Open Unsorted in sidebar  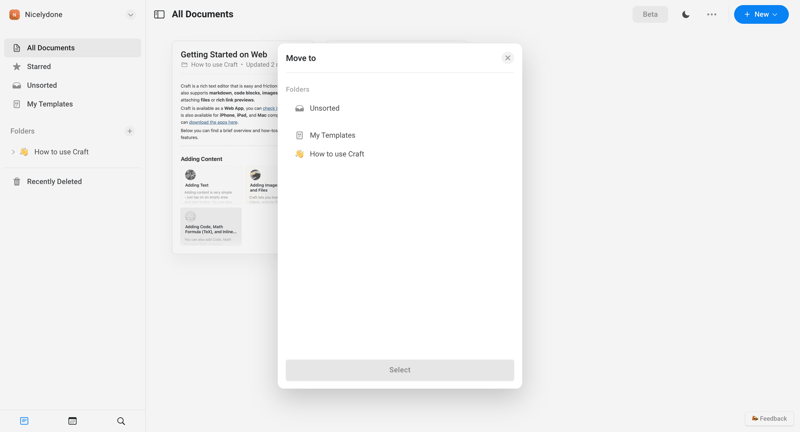point(72,85)
